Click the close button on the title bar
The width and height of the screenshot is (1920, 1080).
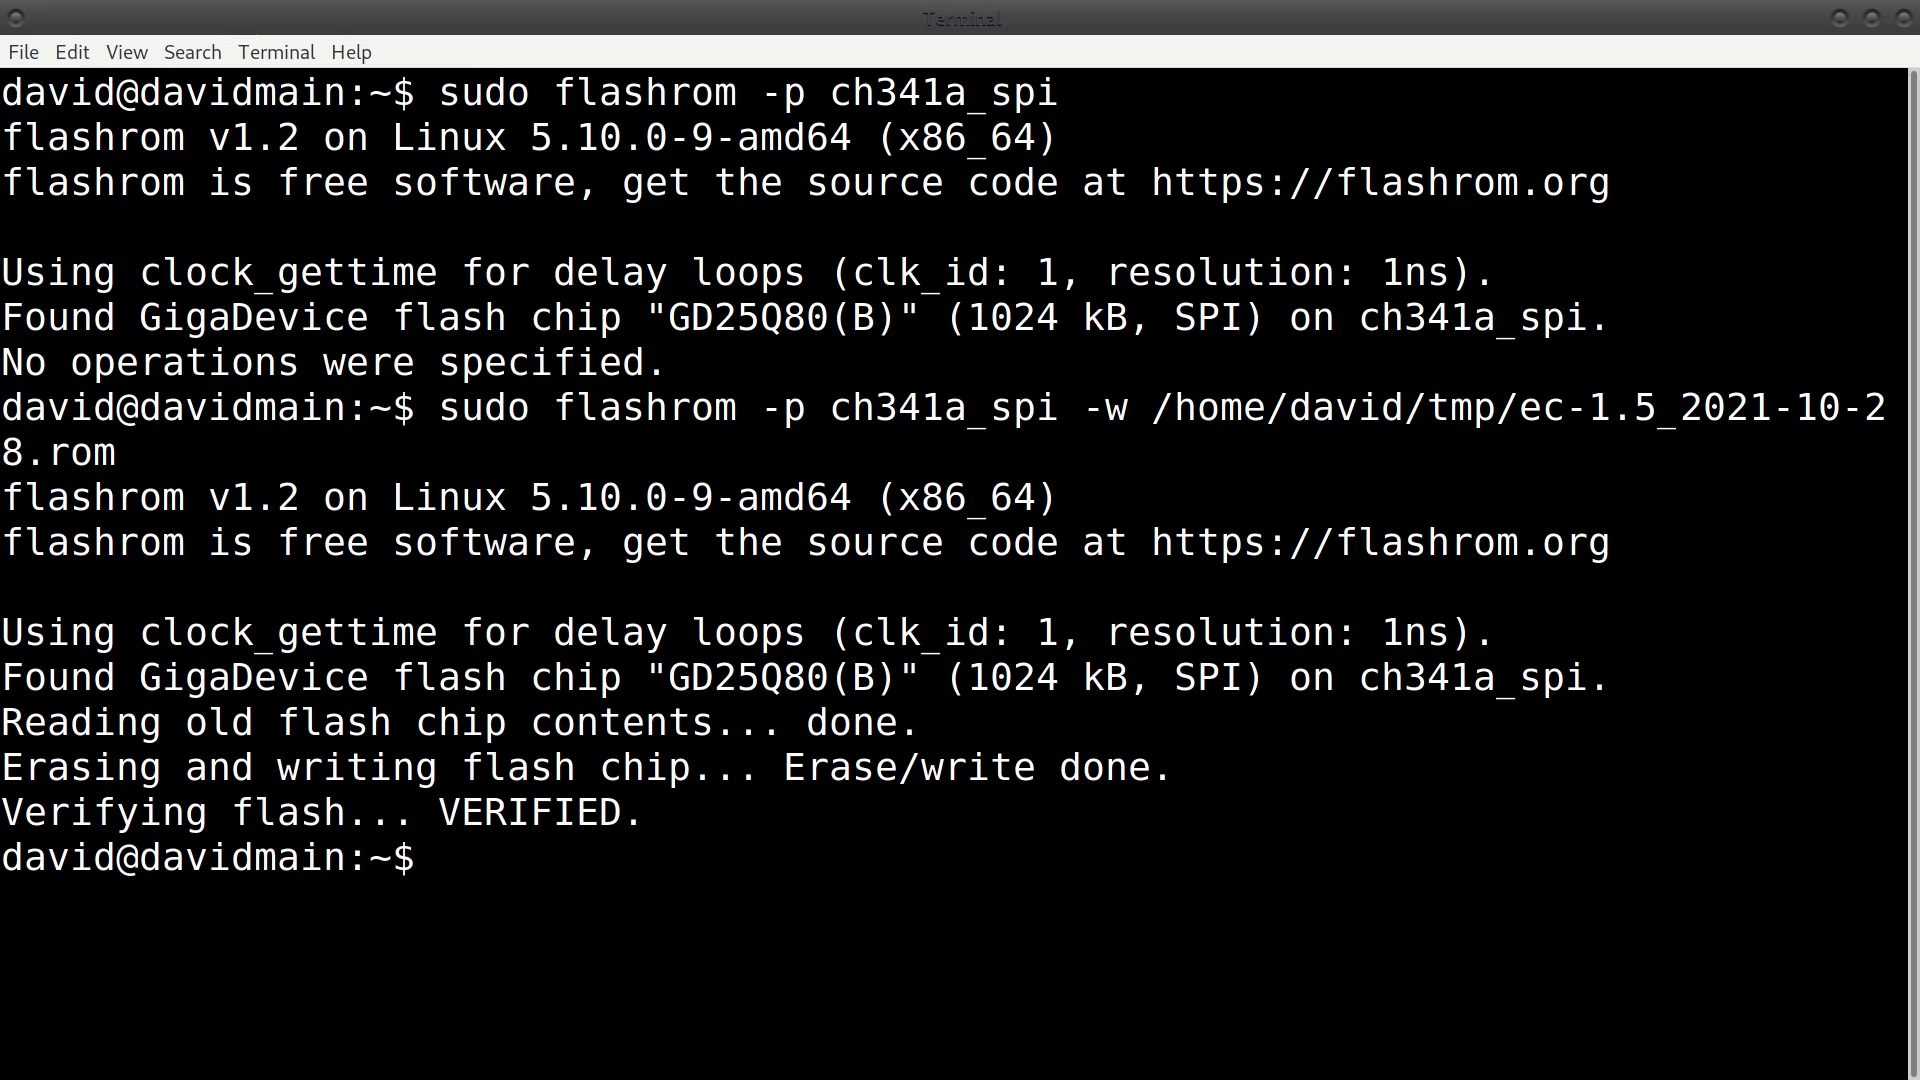[x=1903, y=17]
